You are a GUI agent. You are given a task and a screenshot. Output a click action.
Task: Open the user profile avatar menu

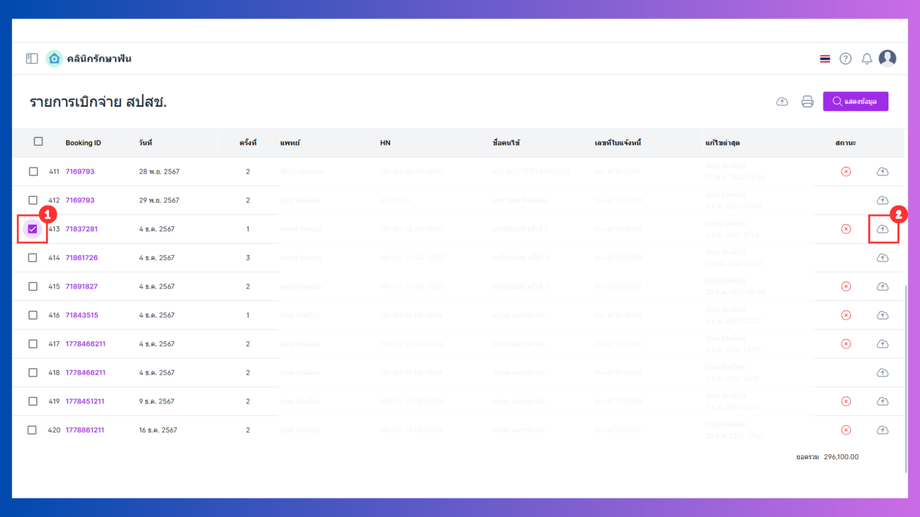tap(887, 59)
